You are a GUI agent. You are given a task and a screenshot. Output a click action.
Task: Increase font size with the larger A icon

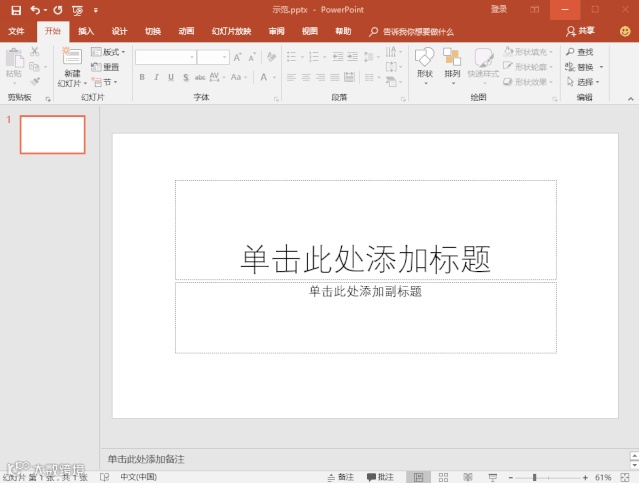238,57
